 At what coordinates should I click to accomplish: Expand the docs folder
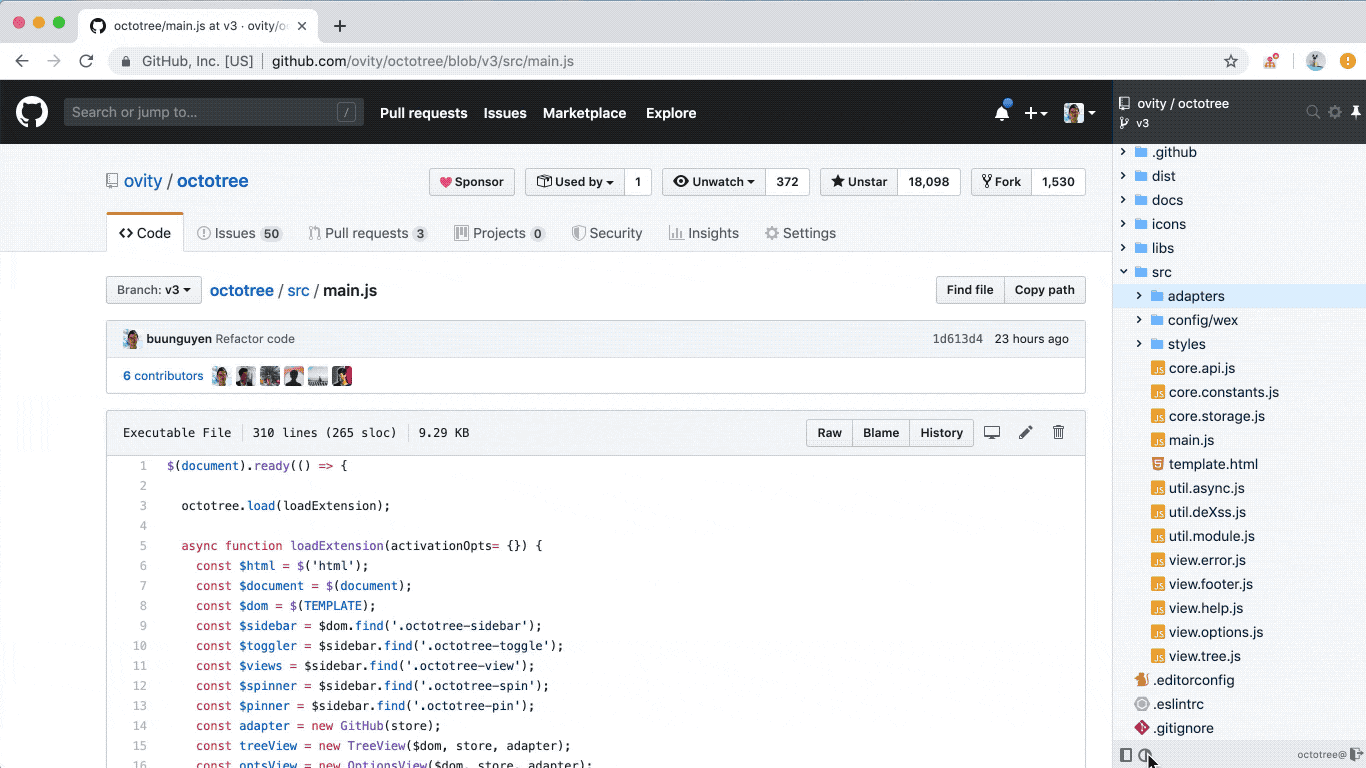pyautogui.click(x=1124, y=200)
